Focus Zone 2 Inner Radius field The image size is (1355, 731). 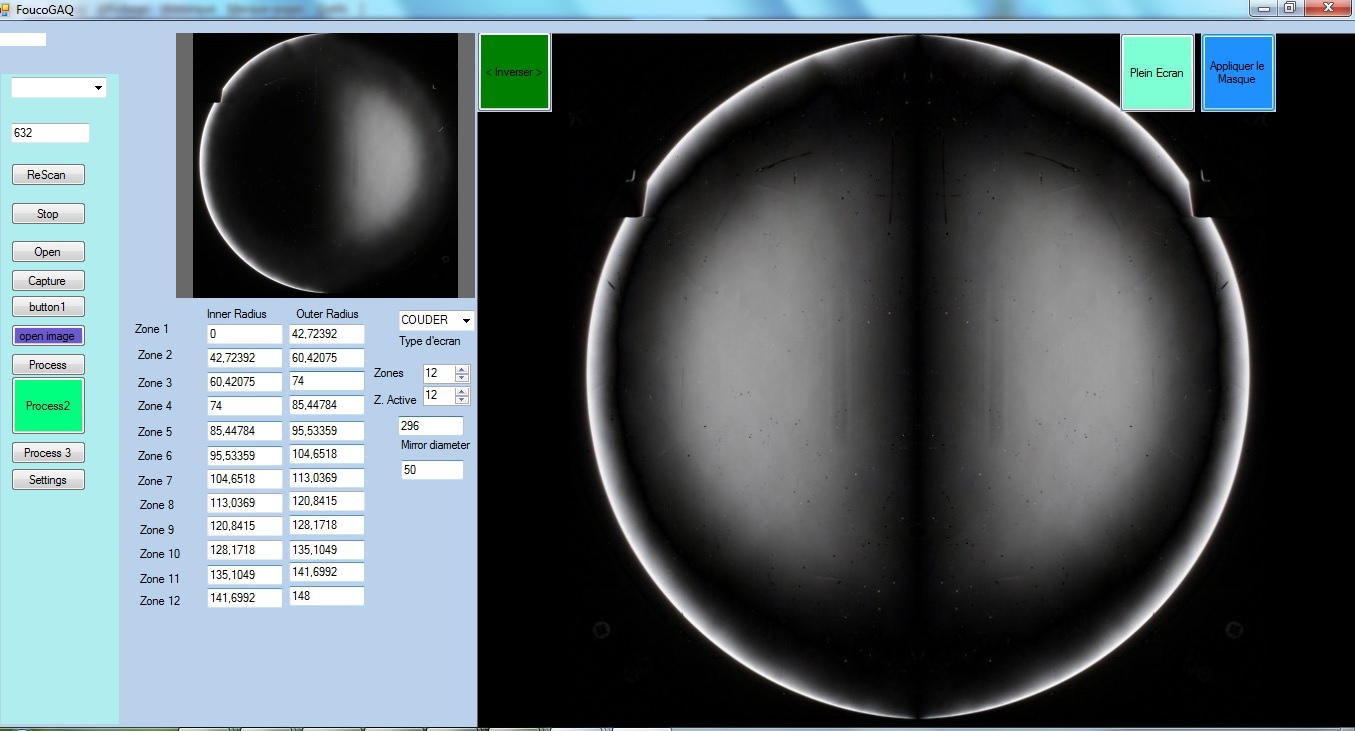[245, 357]
